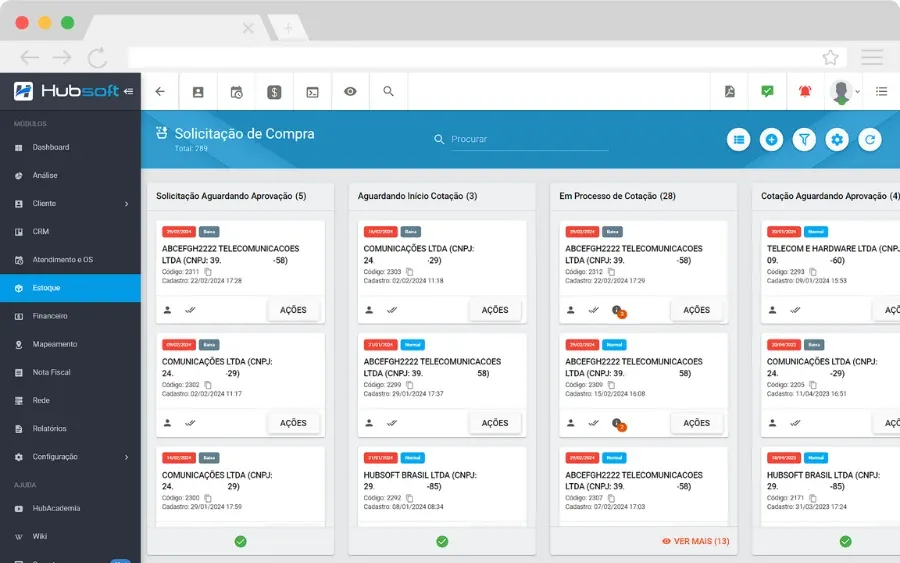
Task: Click green check under Cotação Aguardando Aprovação column
Action: pyautogui.click(x=845, y=541)
